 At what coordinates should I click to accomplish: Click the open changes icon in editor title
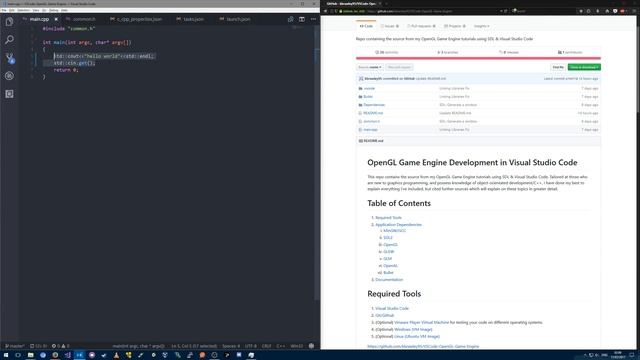tap(290, 19)
